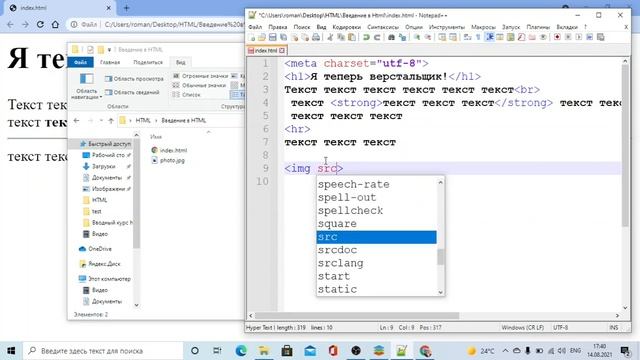Open the Кодировки menu in Notepad++
This screenshot has height=360, width=640.
pyautogui.click(x=346, y=27)
